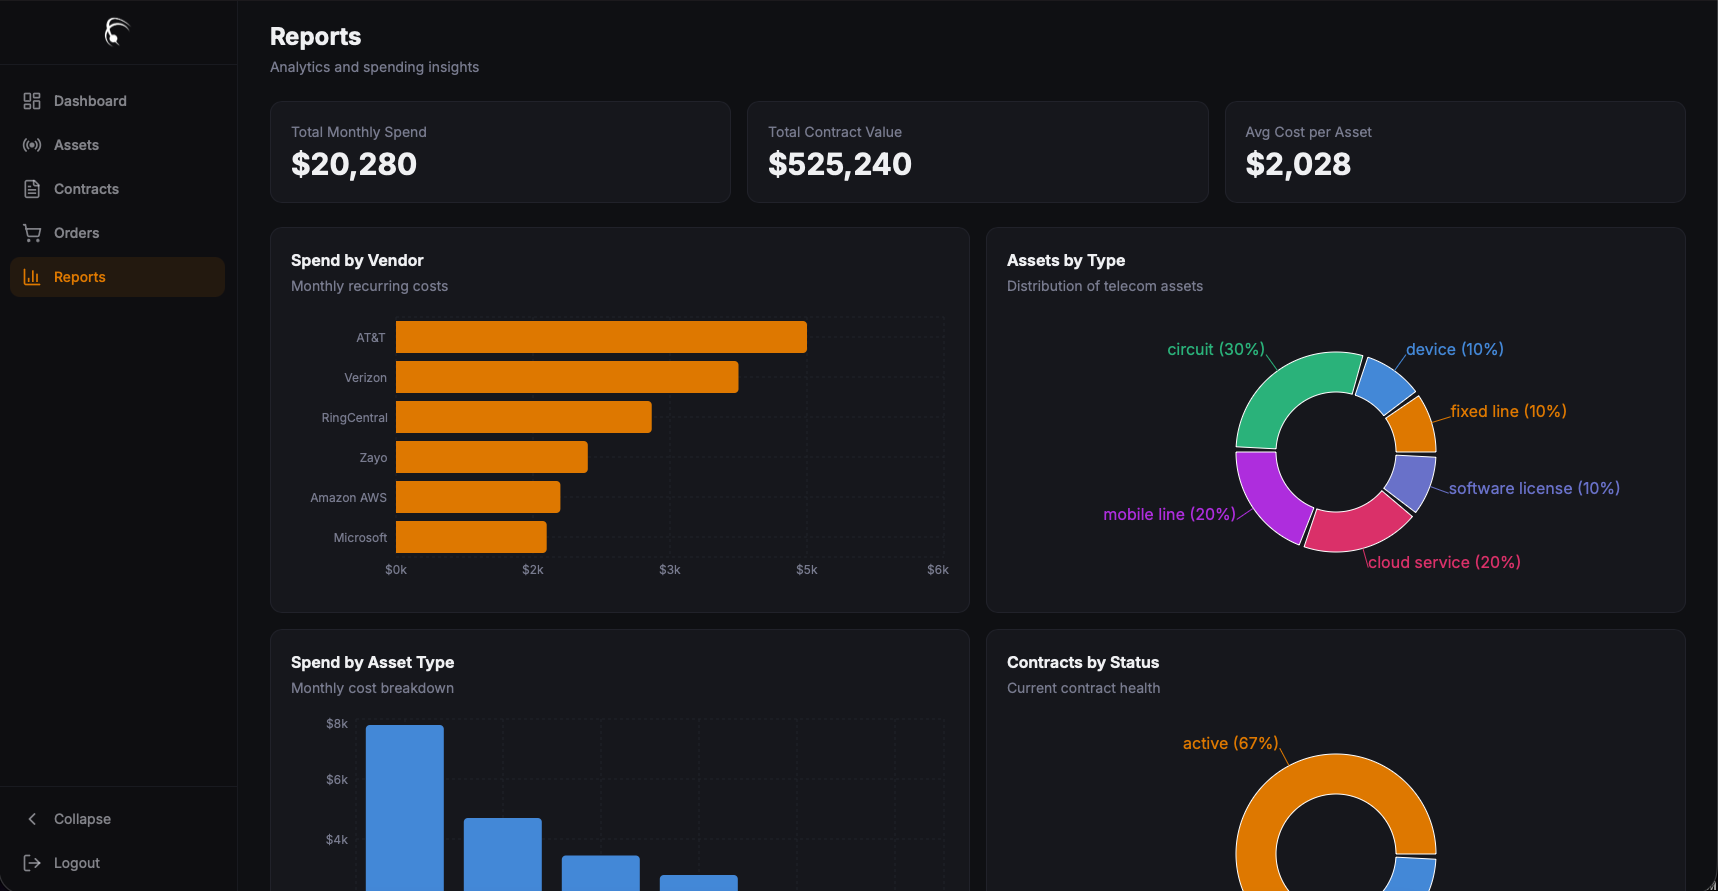
Task: Click the Spend by Asset Type heading
Action: 372,662
